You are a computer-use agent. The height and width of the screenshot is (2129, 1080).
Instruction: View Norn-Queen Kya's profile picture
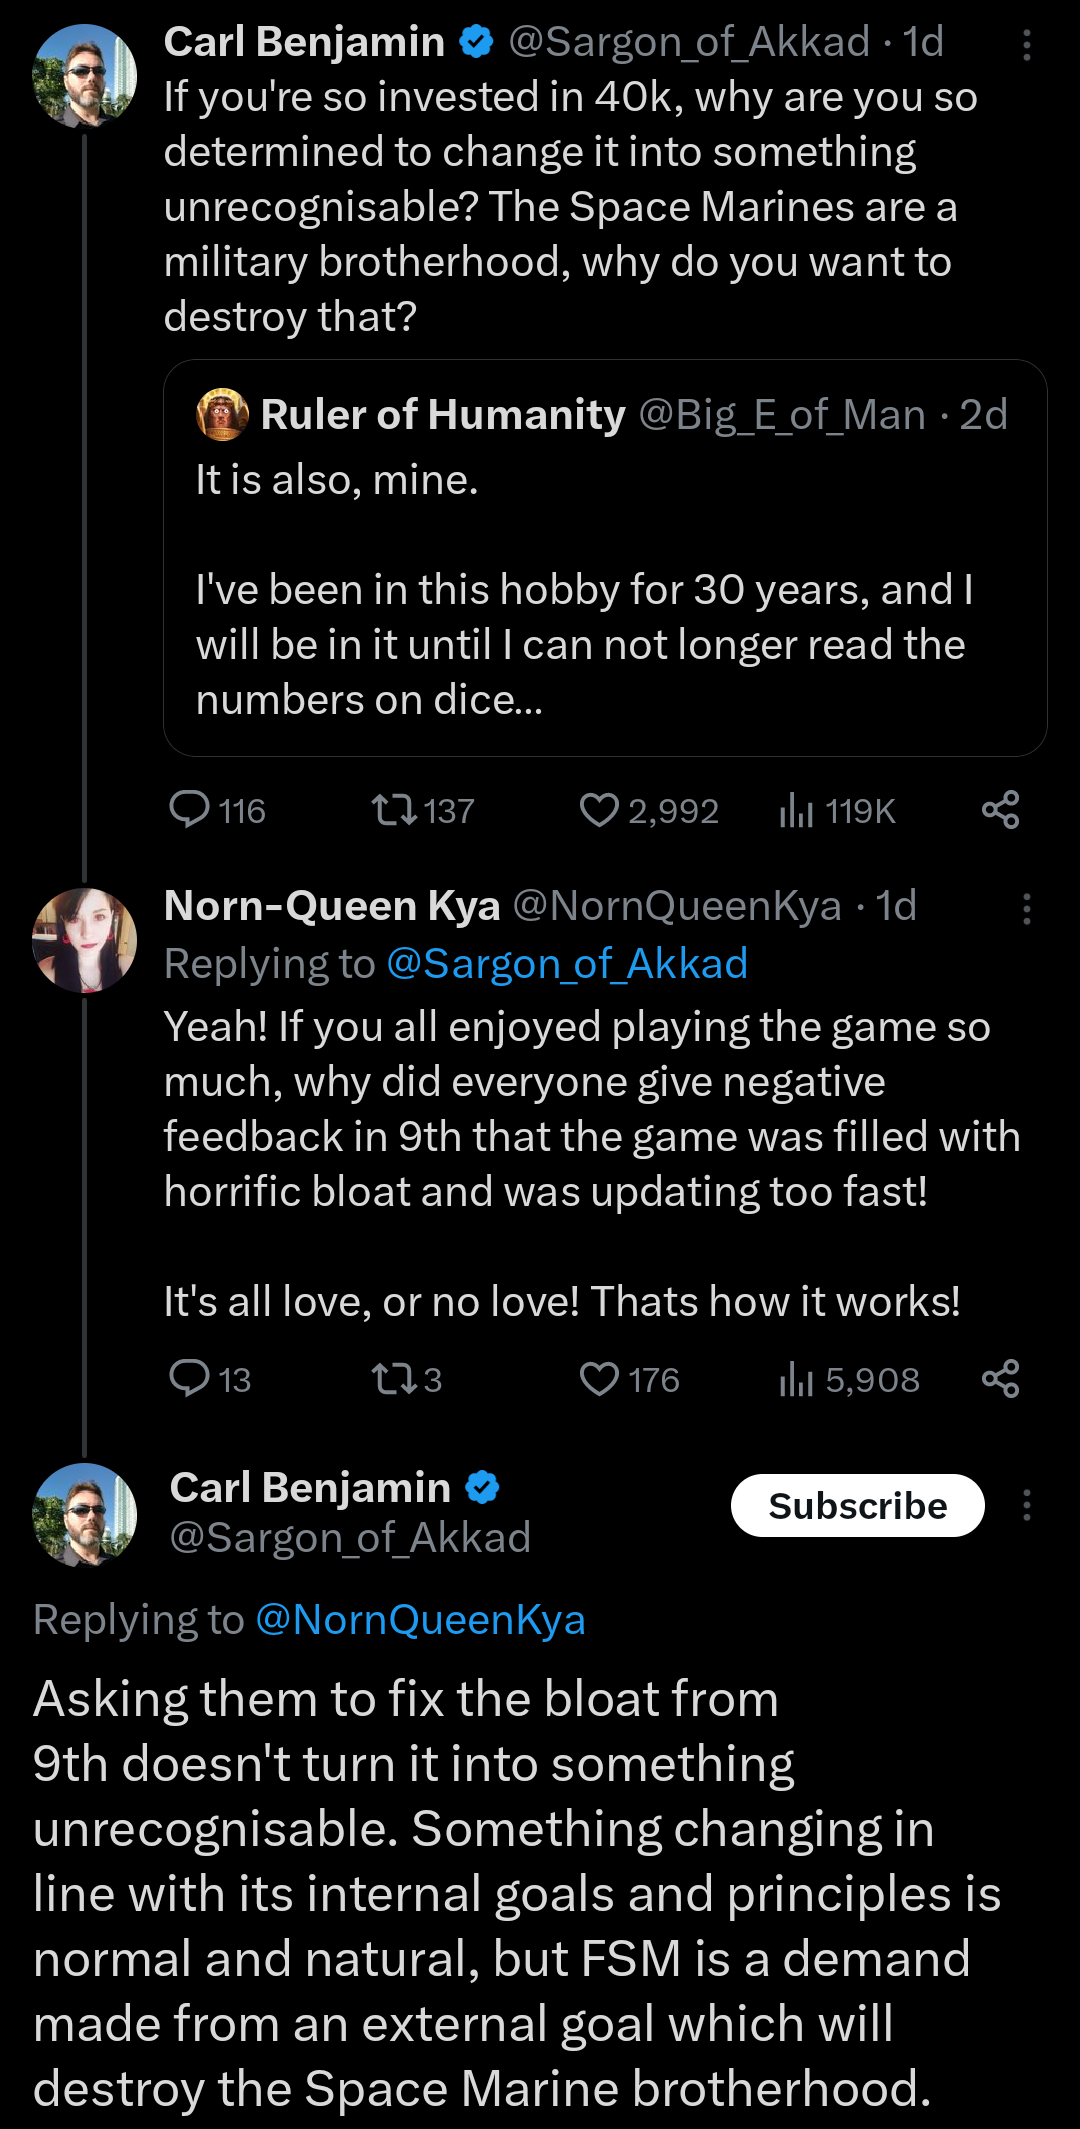pos(85,940)
